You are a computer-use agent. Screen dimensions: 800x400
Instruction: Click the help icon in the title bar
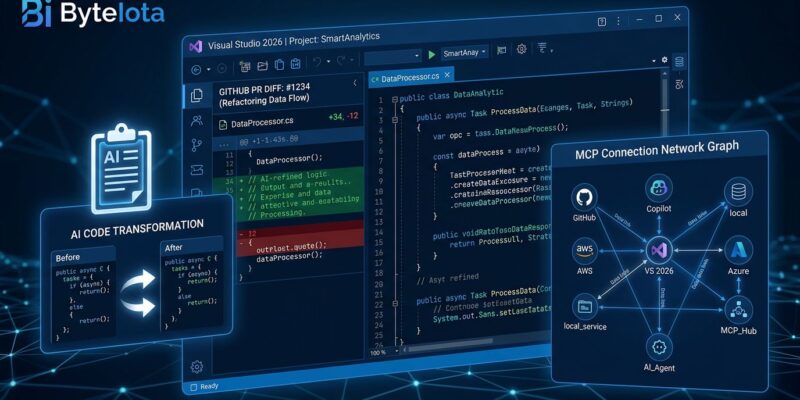(602, 21)
